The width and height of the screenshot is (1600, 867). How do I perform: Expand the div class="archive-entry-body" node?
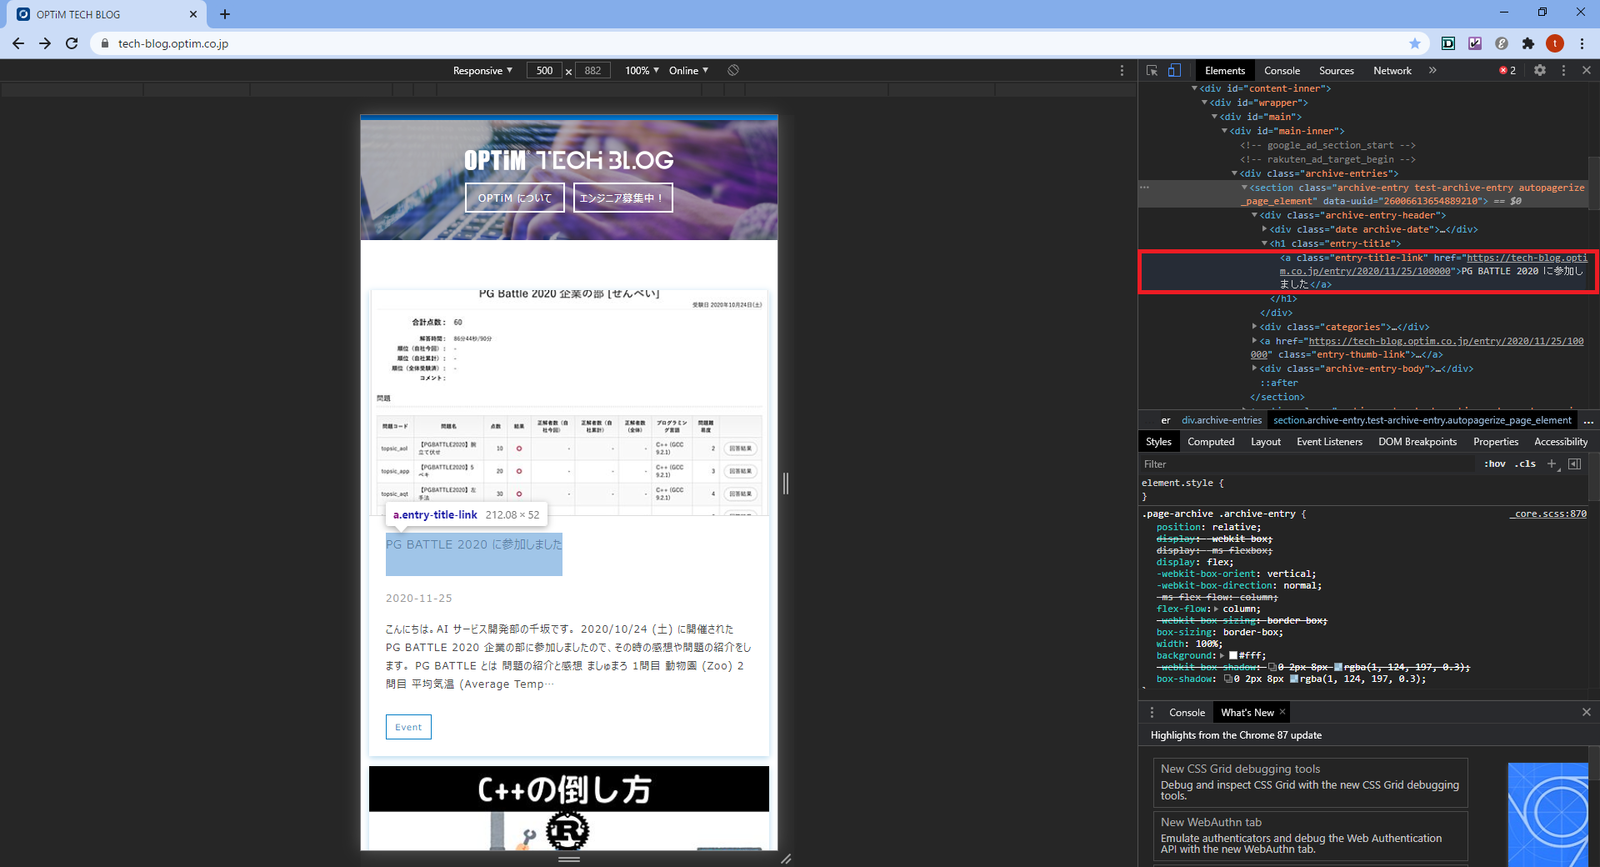[1254, 368]
